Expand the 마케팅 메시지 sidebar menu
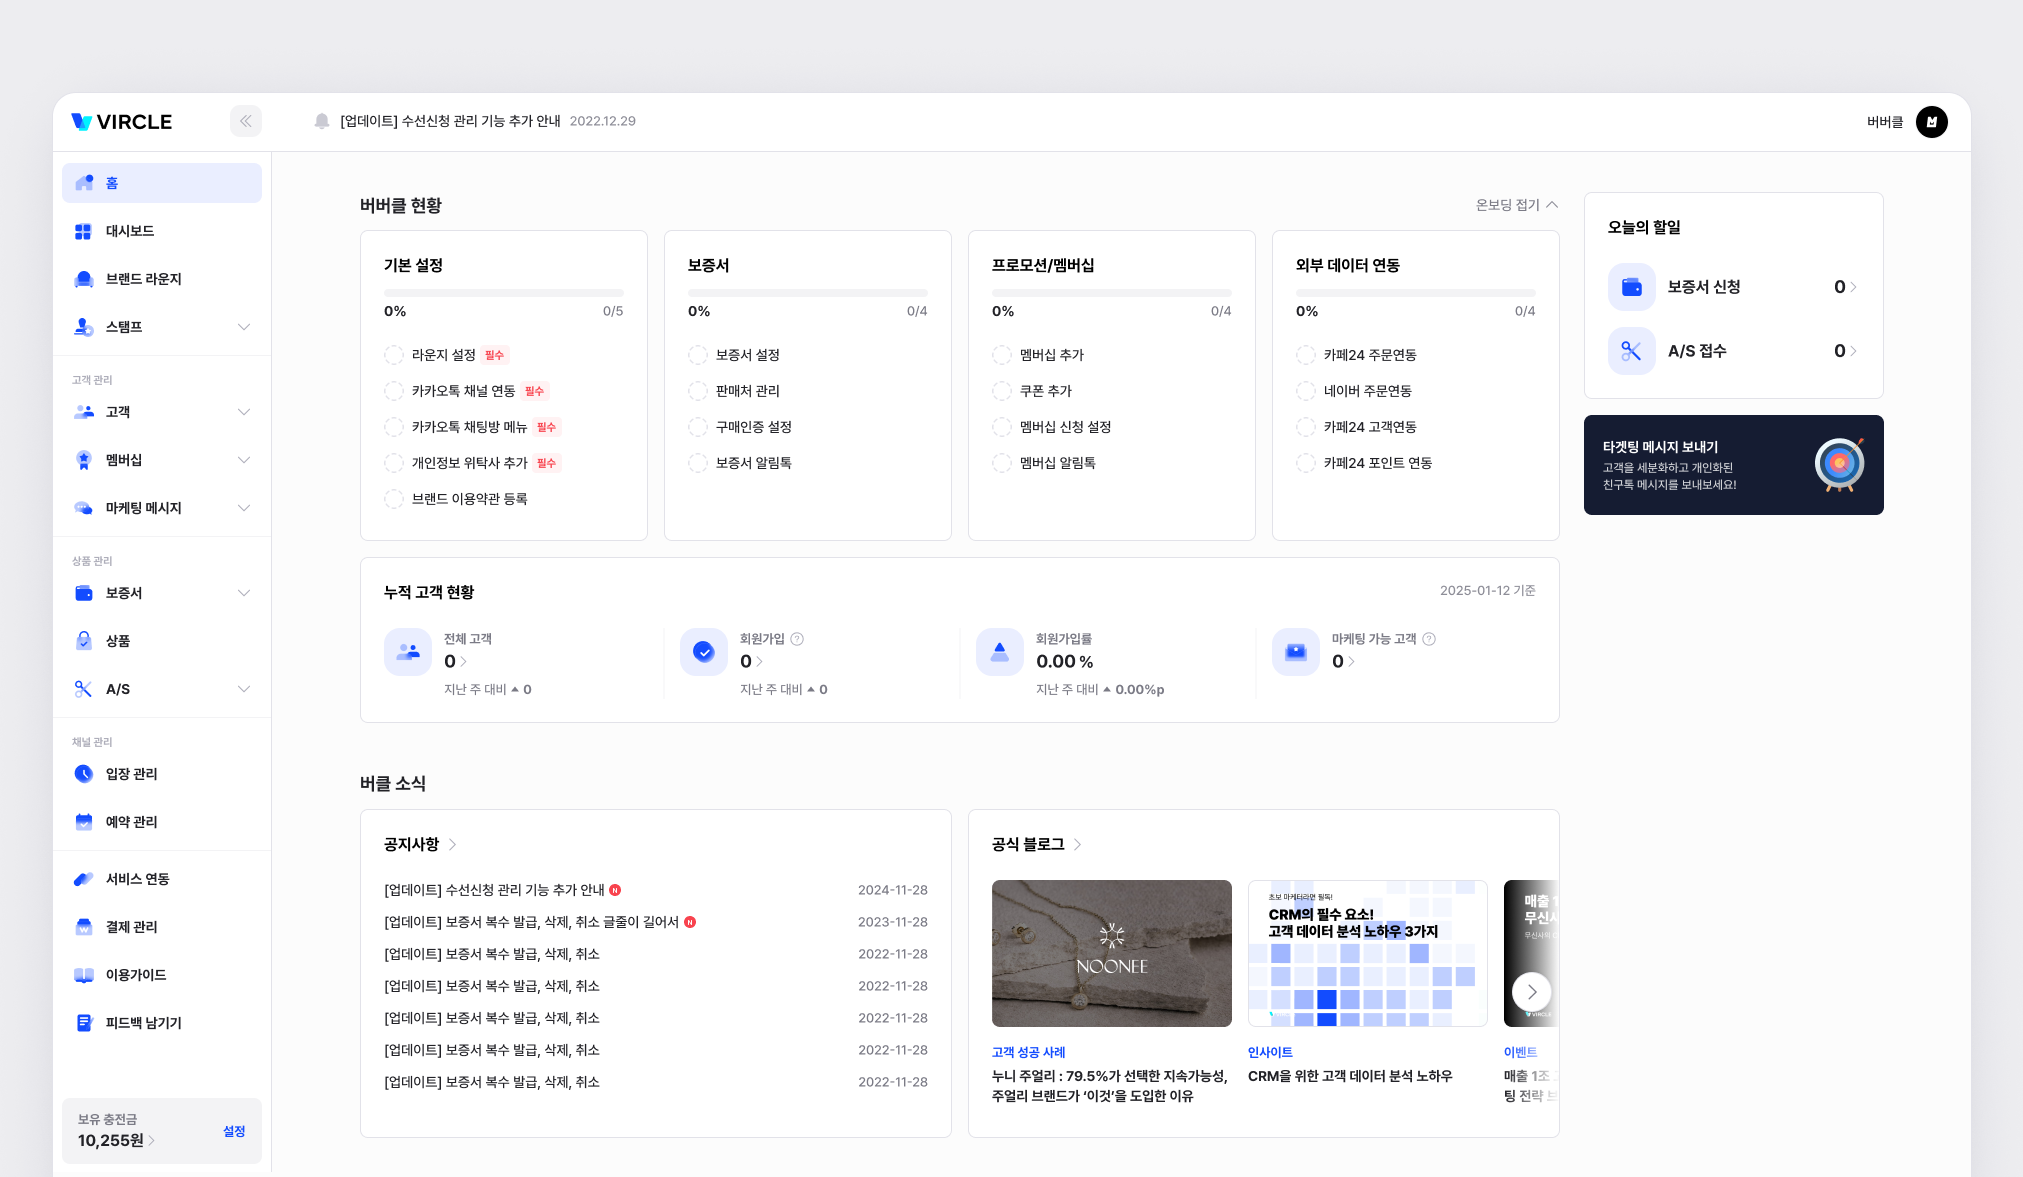This screenshot has height=1177, width=2023. coord(243,508)
